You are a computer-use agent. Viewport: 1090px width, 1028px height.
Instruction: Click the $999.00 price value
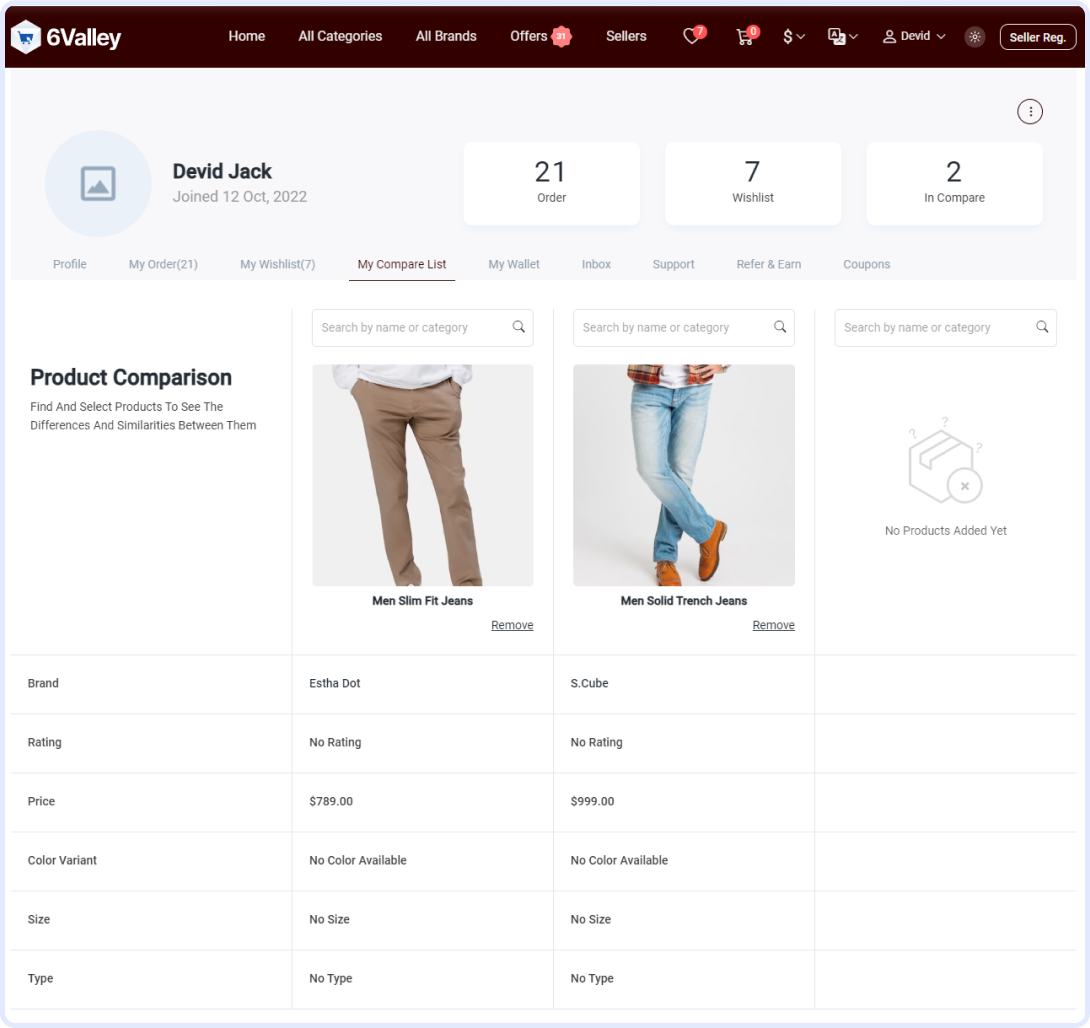click(x=592, y=801)
